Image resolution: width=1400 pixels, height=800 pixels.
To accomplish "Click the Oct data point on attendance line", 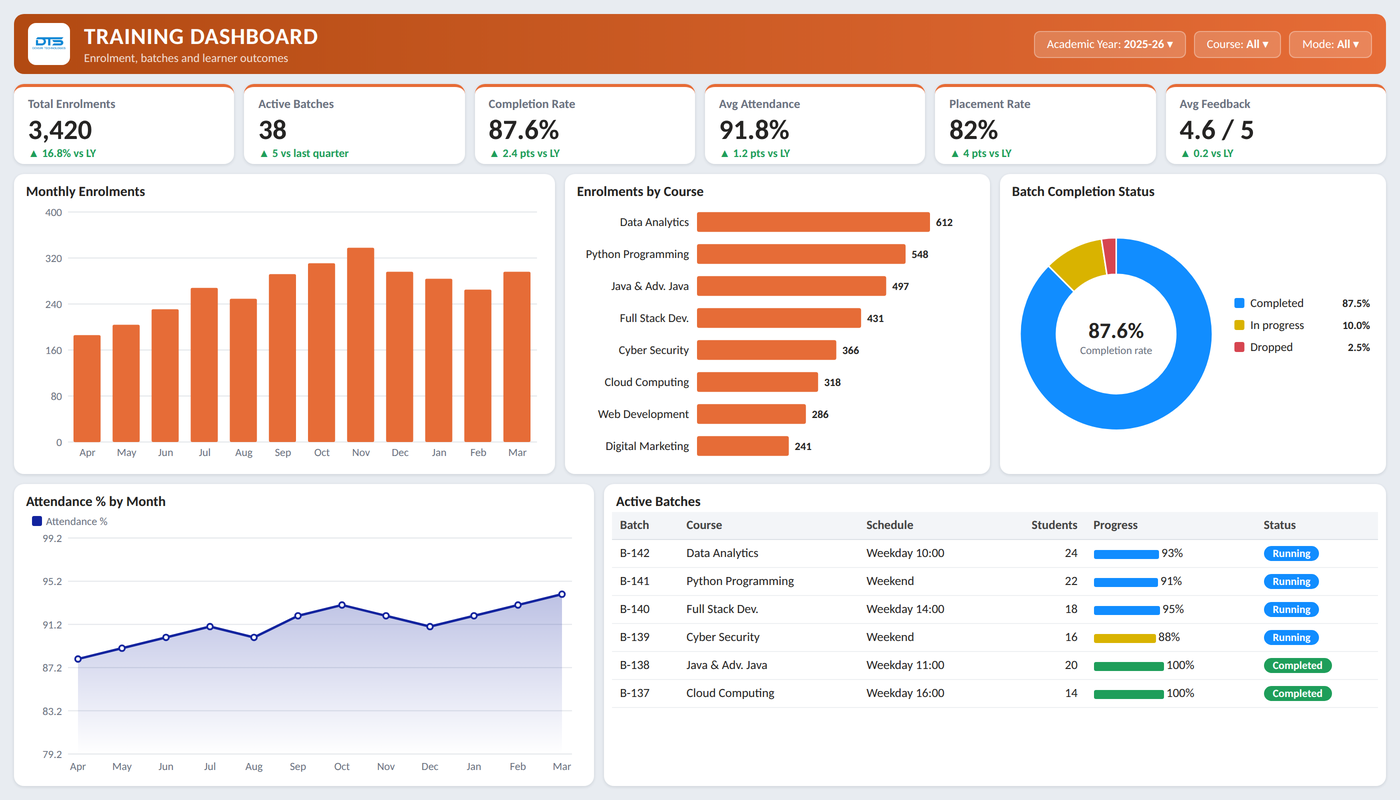I will tap(342, 605).
